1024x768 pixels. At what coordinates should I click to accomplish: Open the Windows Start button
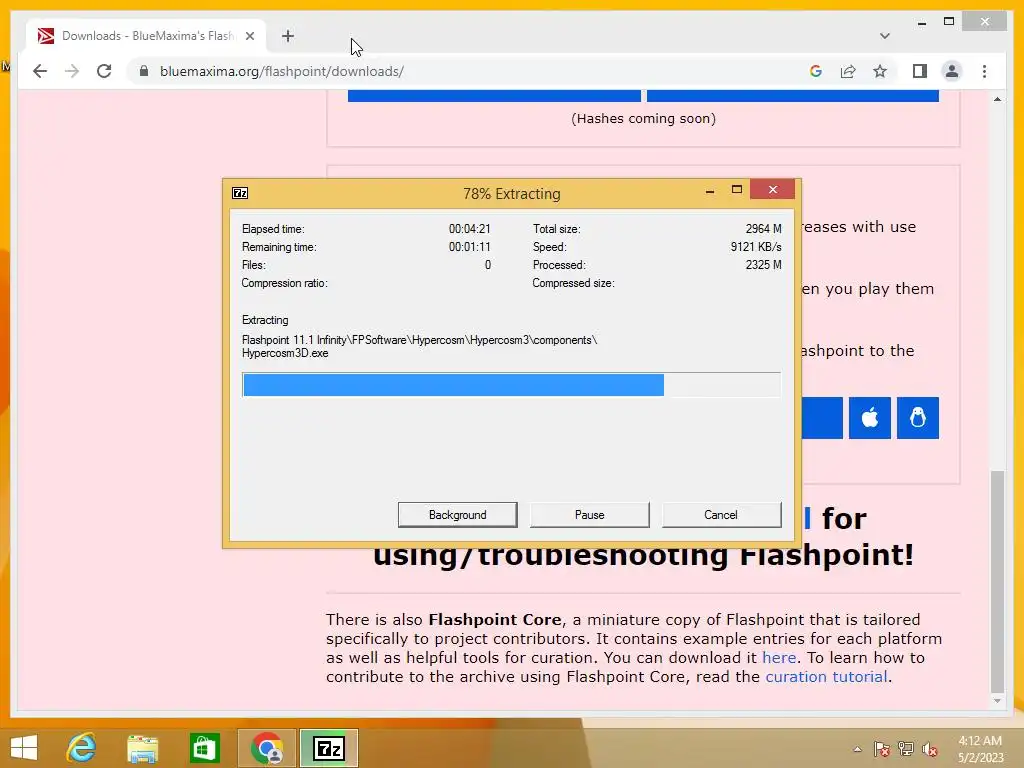point(24,748)
